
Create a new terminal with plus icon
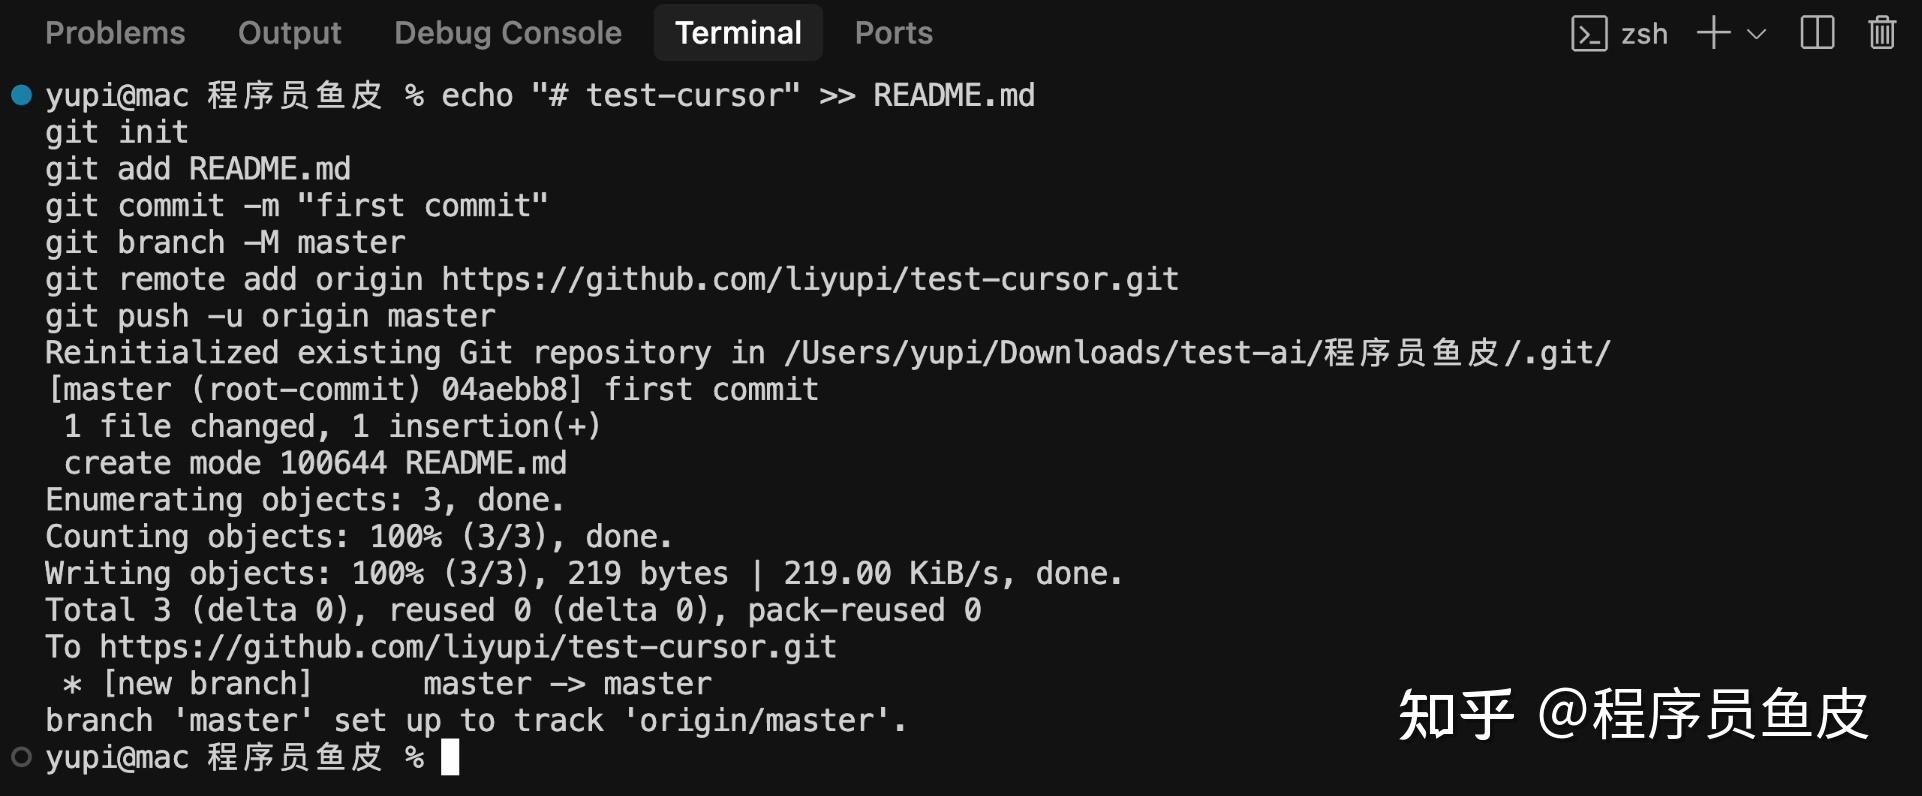tap(1713, 33)
